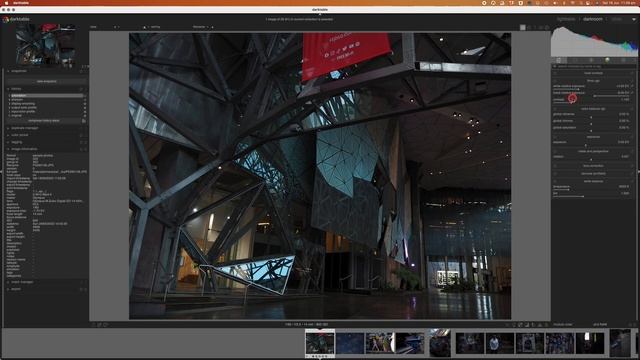Open lens correction in full module view
Viewport: 640px width, 360px height.
632,166
